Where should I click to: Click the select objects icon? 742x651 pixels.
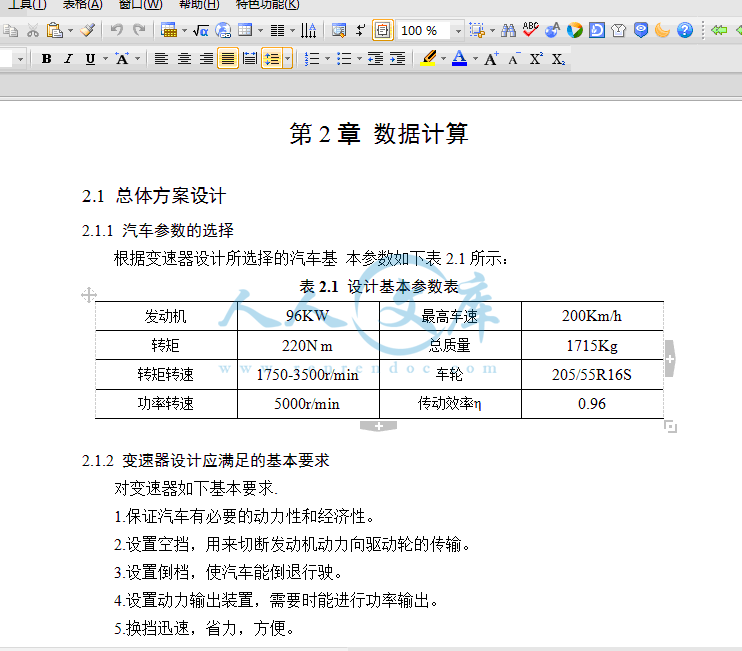click(x=477, y=31)
